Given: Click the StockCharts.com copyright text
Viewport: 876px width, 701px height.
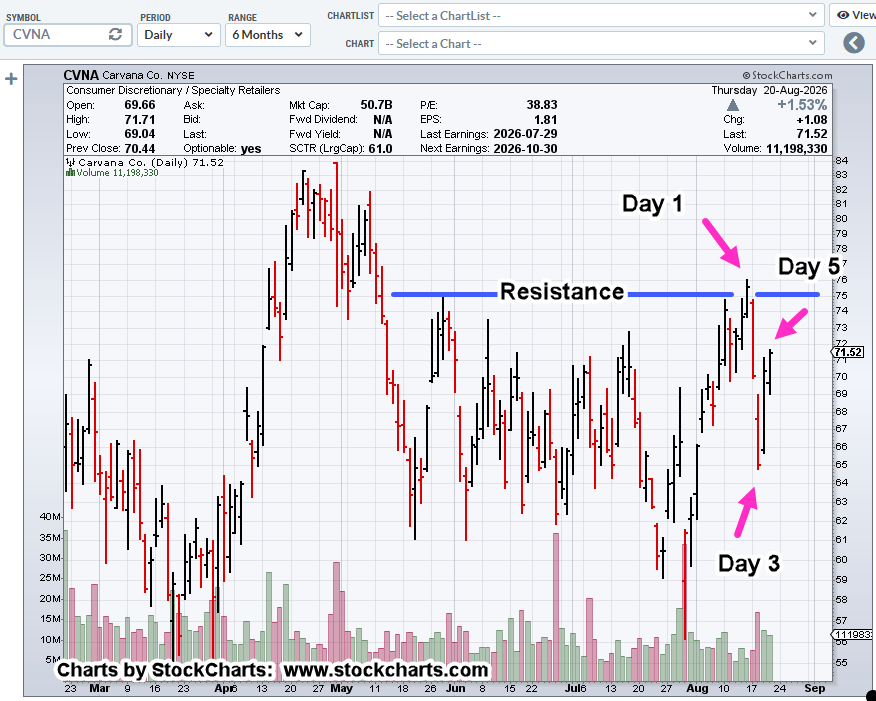Looking at the screenshot, I should 787,75.
